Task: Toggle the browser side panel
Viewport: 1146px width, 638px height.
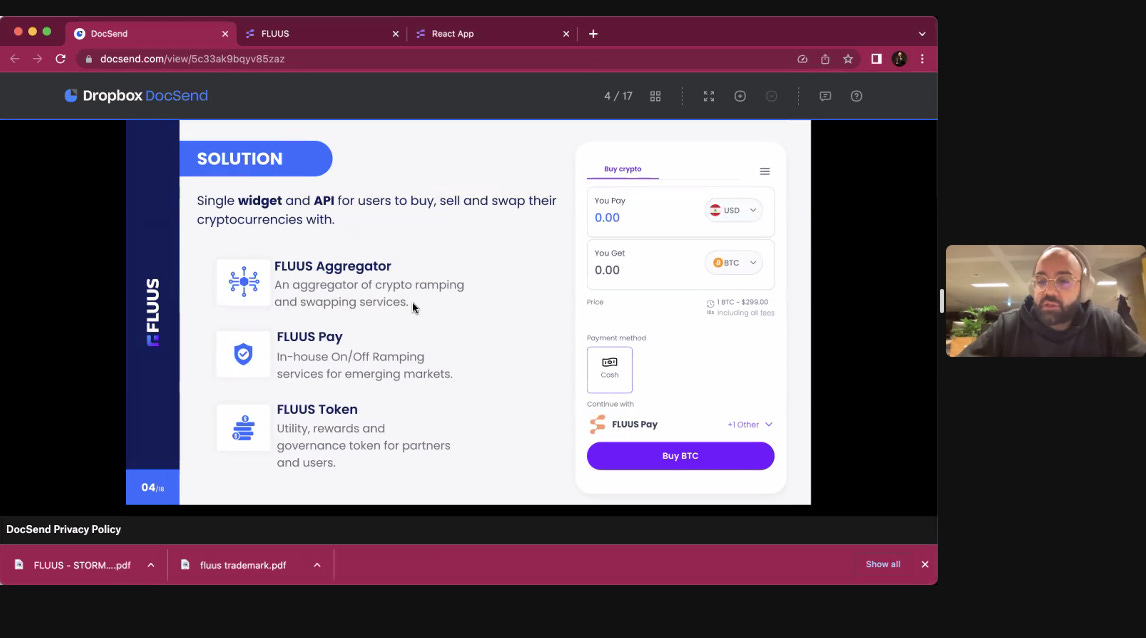Action: pyautogui.click(x=876, y=58)
